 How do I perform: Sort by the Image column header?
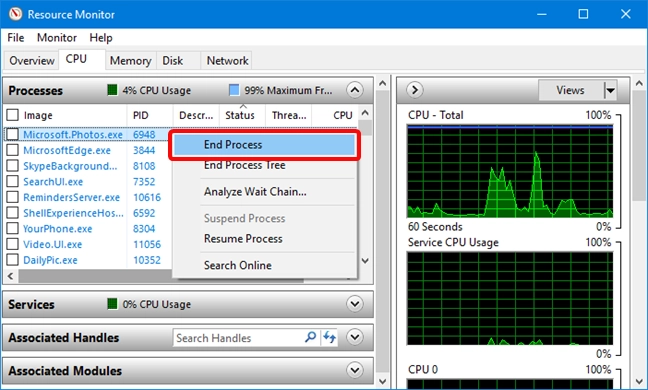pyautogui.click(x=73, y=115)
